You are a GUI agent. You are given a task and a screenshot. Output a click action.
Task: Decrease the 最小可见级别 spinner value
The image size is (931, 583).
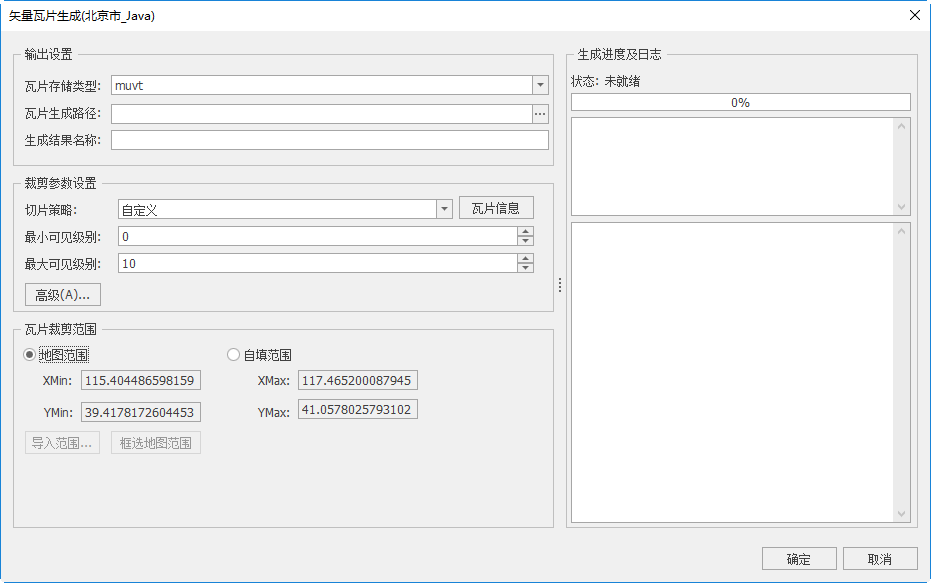tap(525, 241)
